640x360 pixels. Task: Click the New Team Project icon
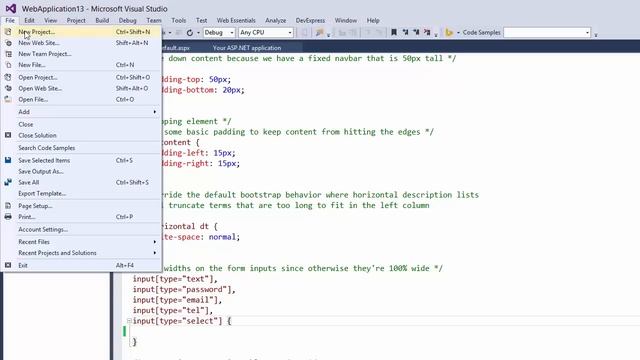point(8,54)
